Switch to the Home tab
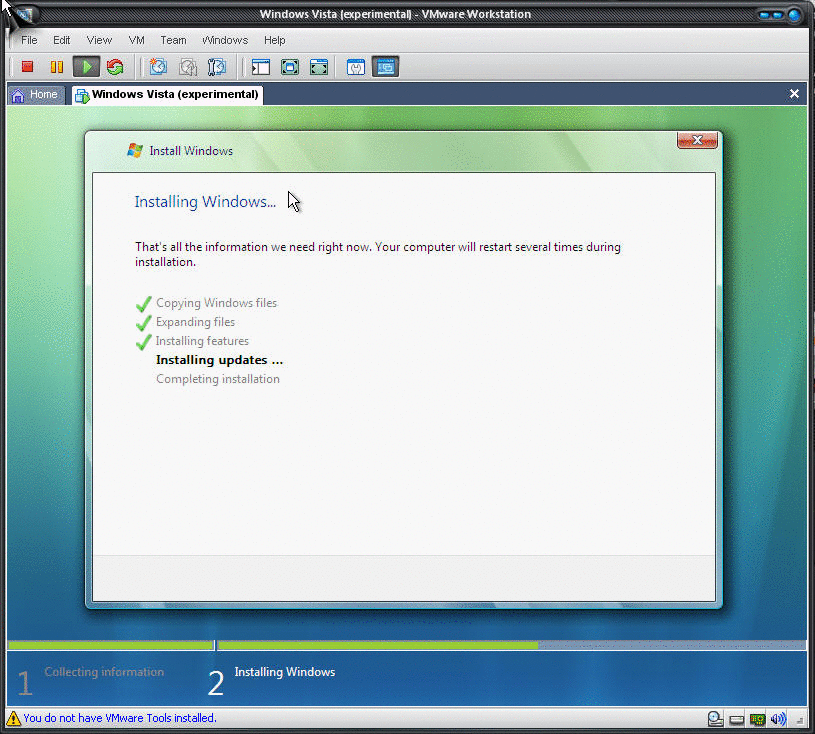 coord(36,95)
